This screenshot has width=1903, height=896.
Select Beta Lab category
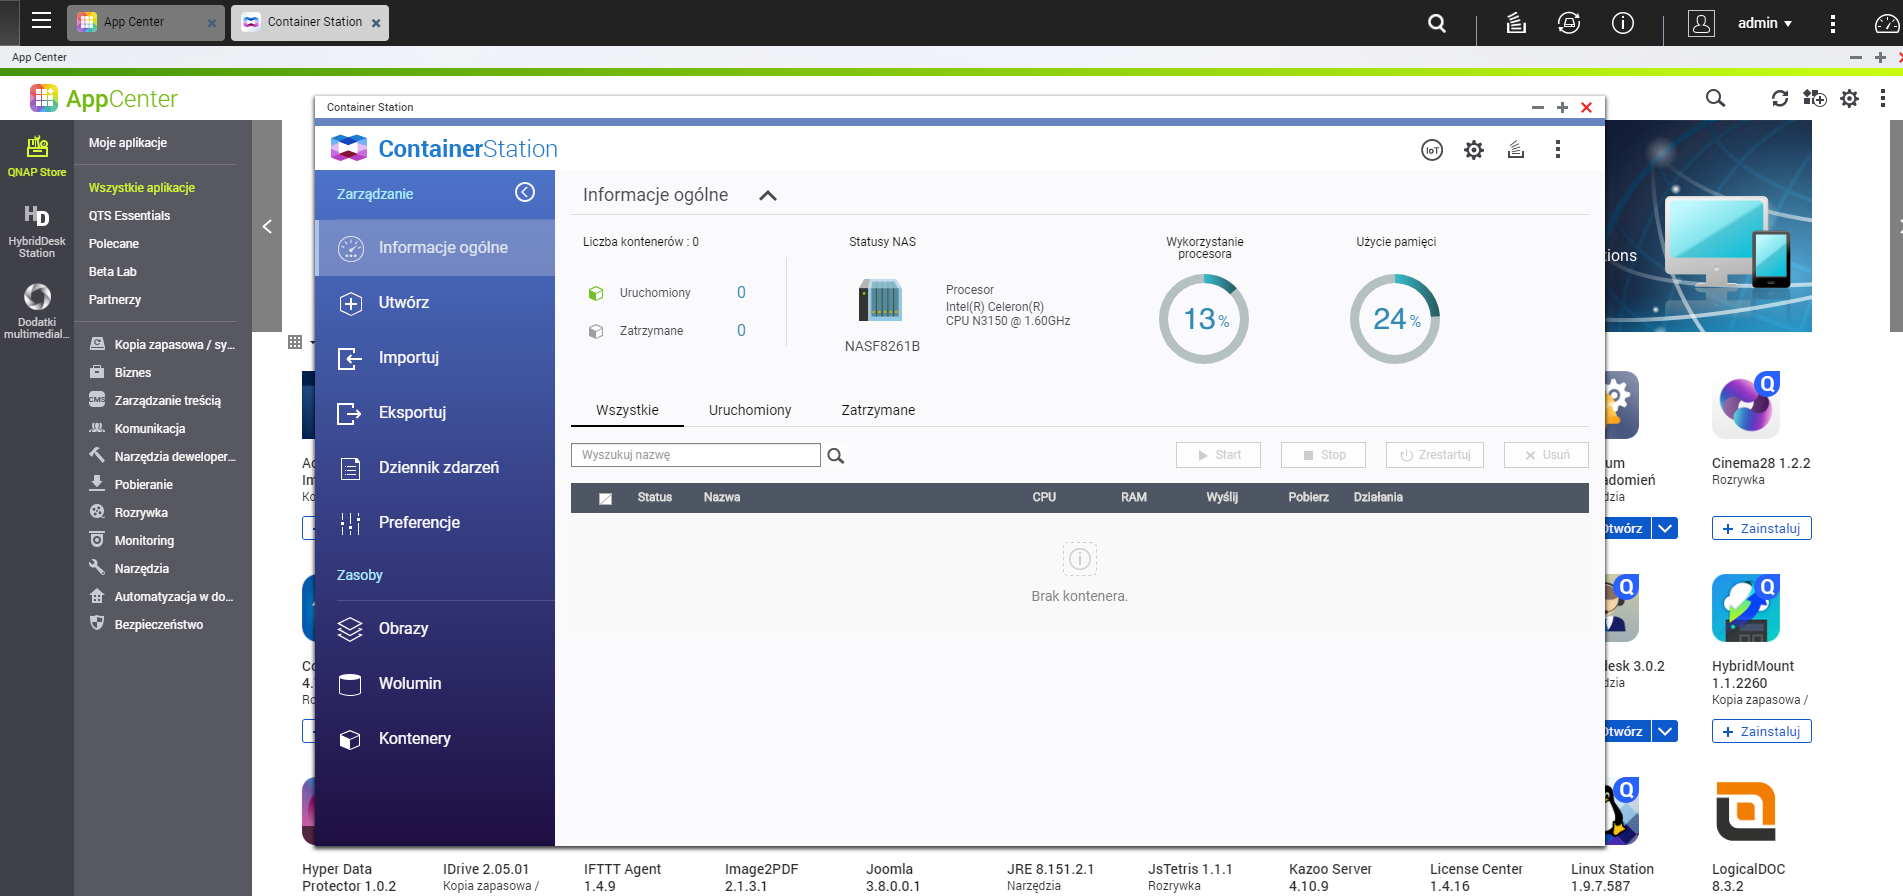(x=113, y=272)
